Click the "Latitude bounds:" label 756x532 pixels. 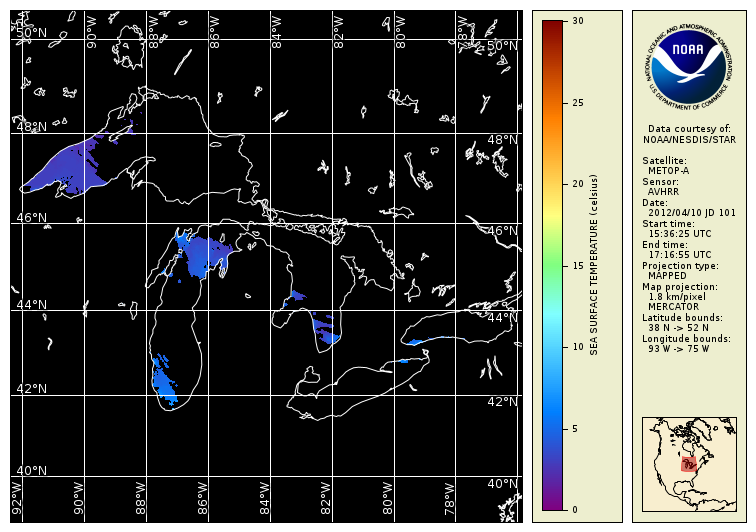[682, 318]
